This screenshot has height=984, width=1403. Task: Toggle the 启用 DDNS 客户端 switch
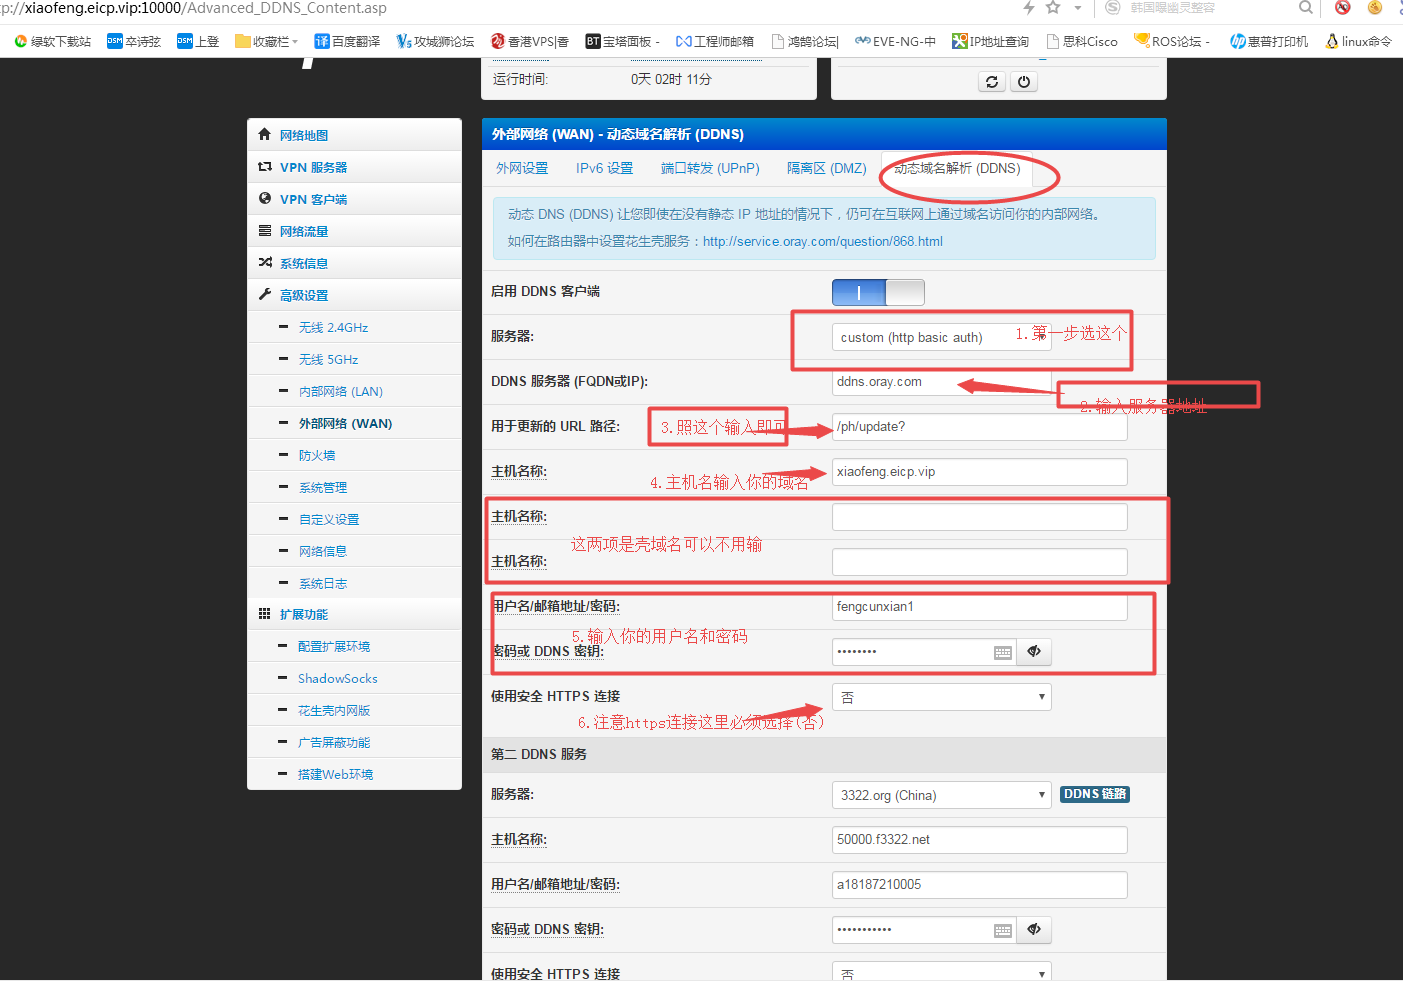[878, 292]
